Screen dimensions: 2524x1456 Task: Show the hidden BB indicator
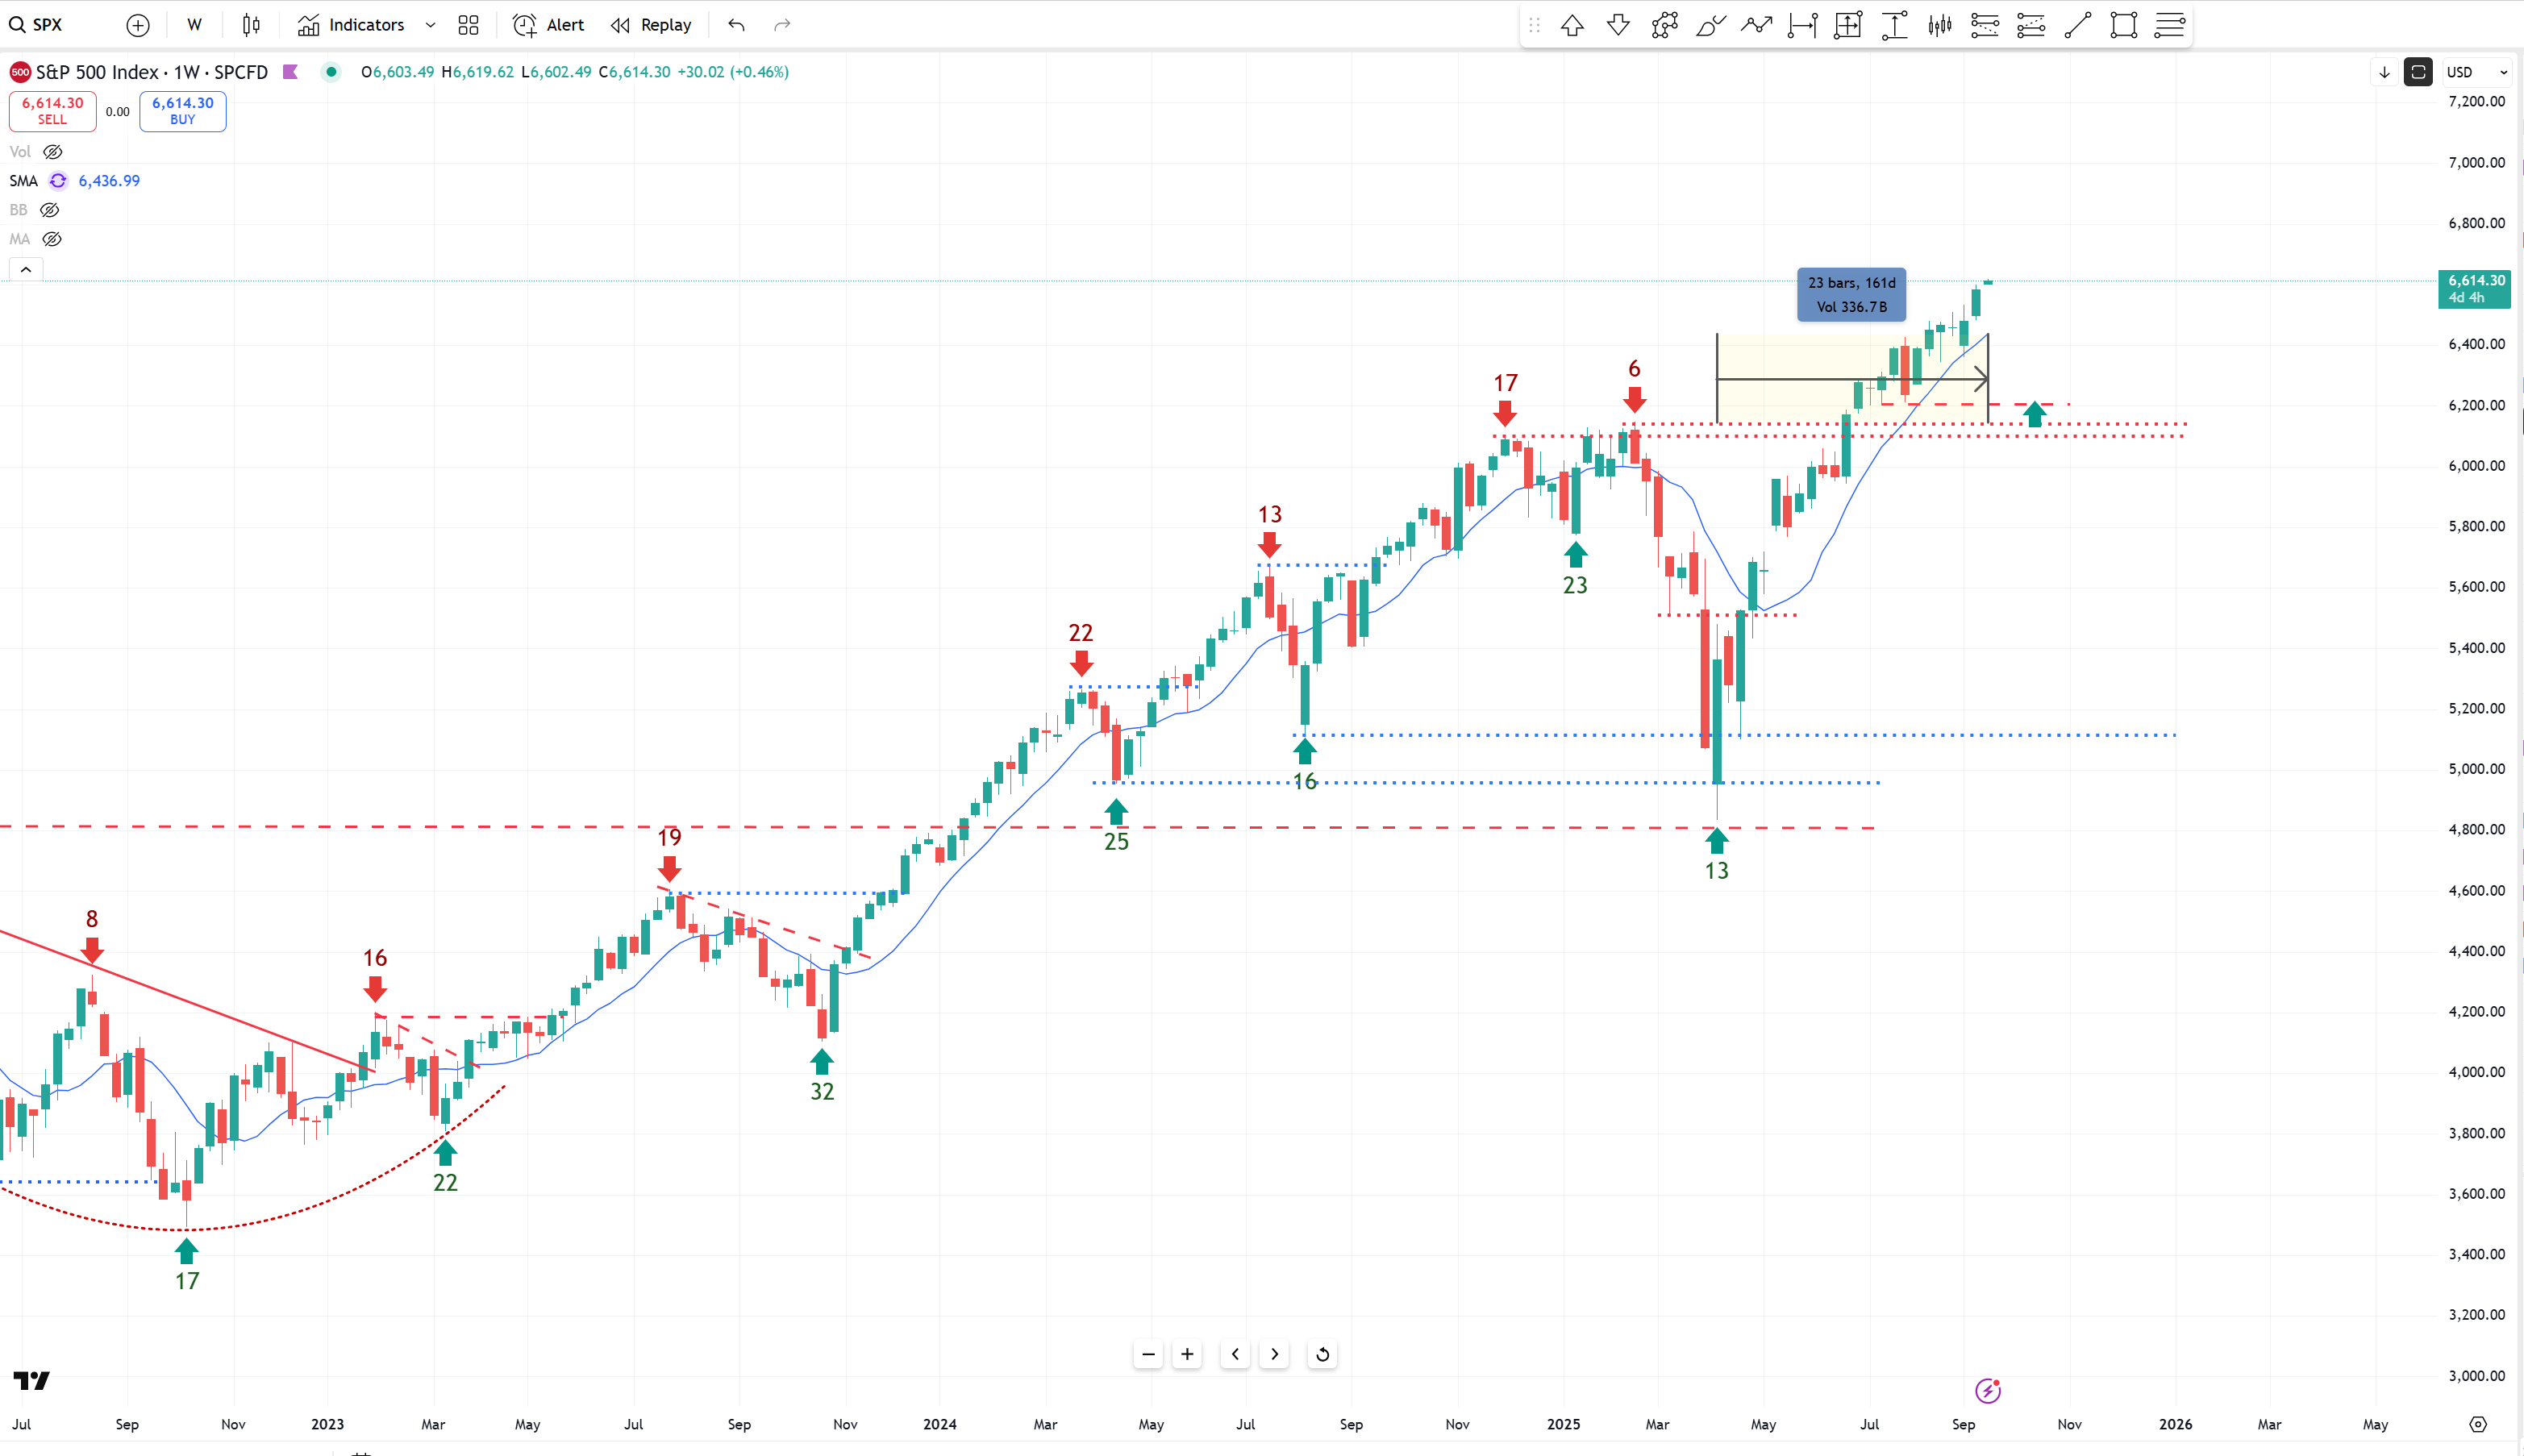point(49,210)
